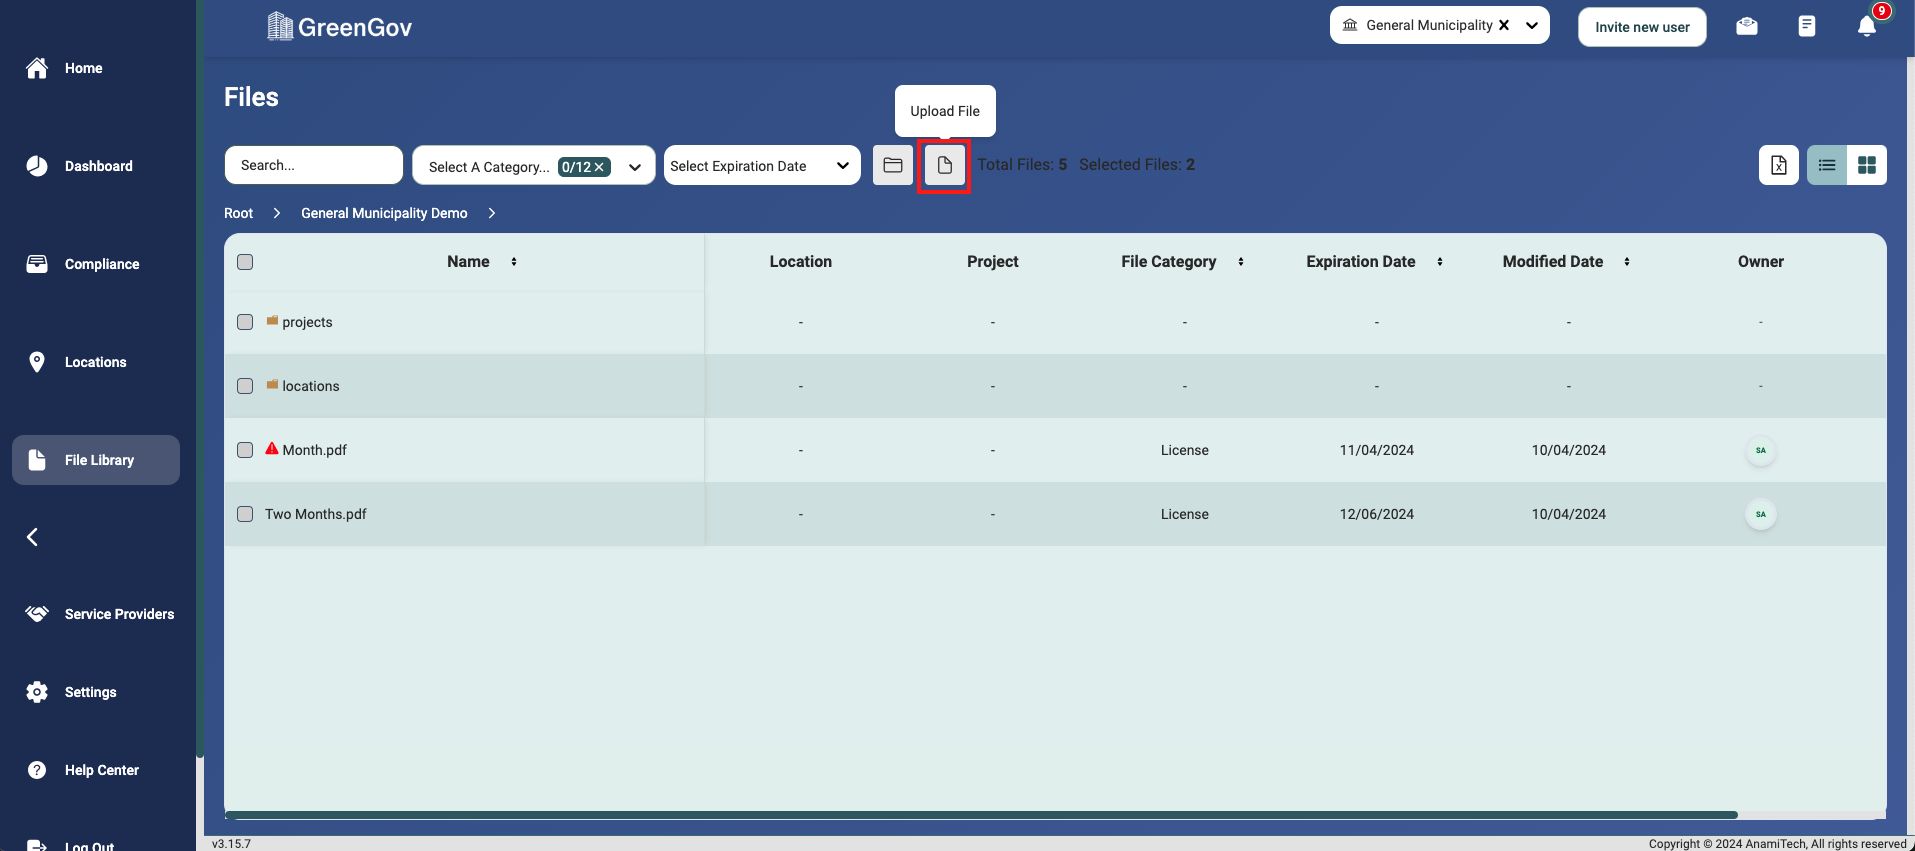Click the Search input field
Image resolution: width=1915 pixels, height=851 pixels.
coord(314,165)
